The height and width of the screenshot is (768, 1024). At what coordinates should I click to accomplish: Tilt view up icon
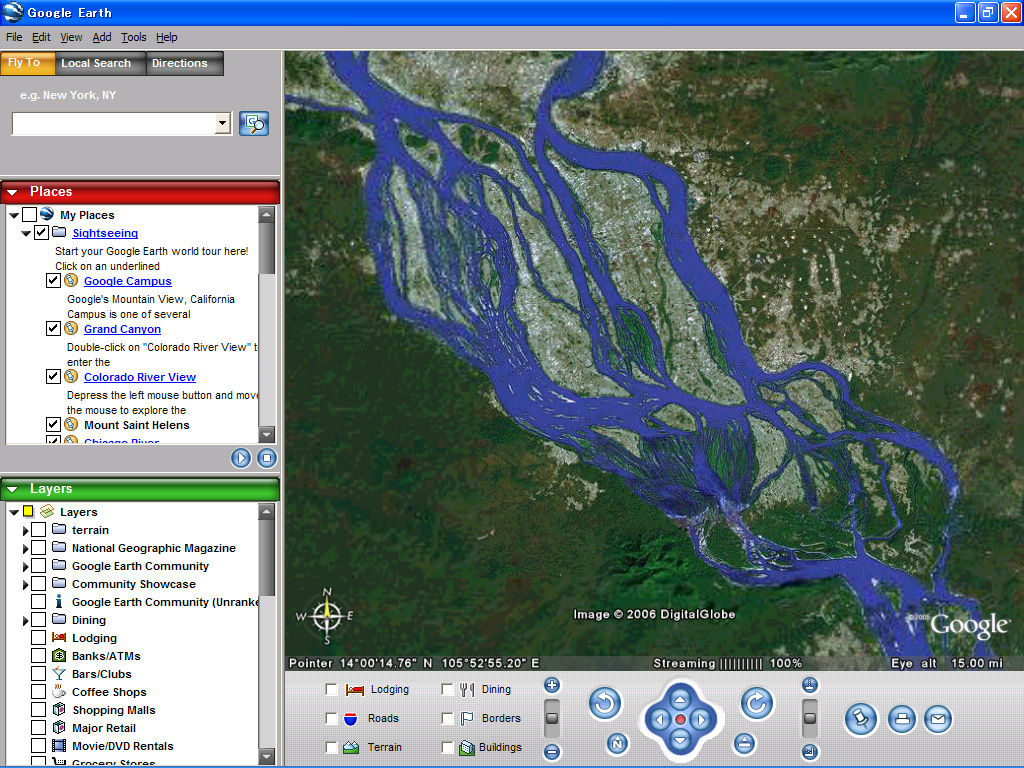coord(810,685)
